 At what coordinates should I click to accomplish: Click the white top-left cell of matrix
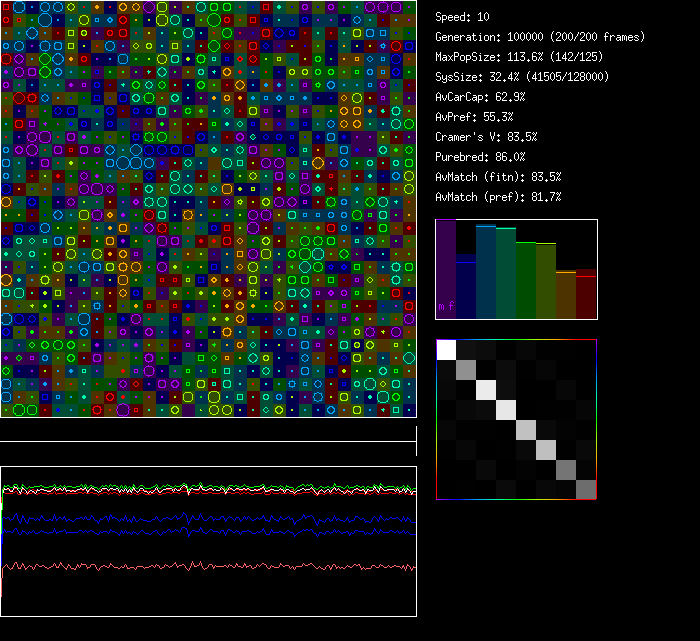click(446, 349)
